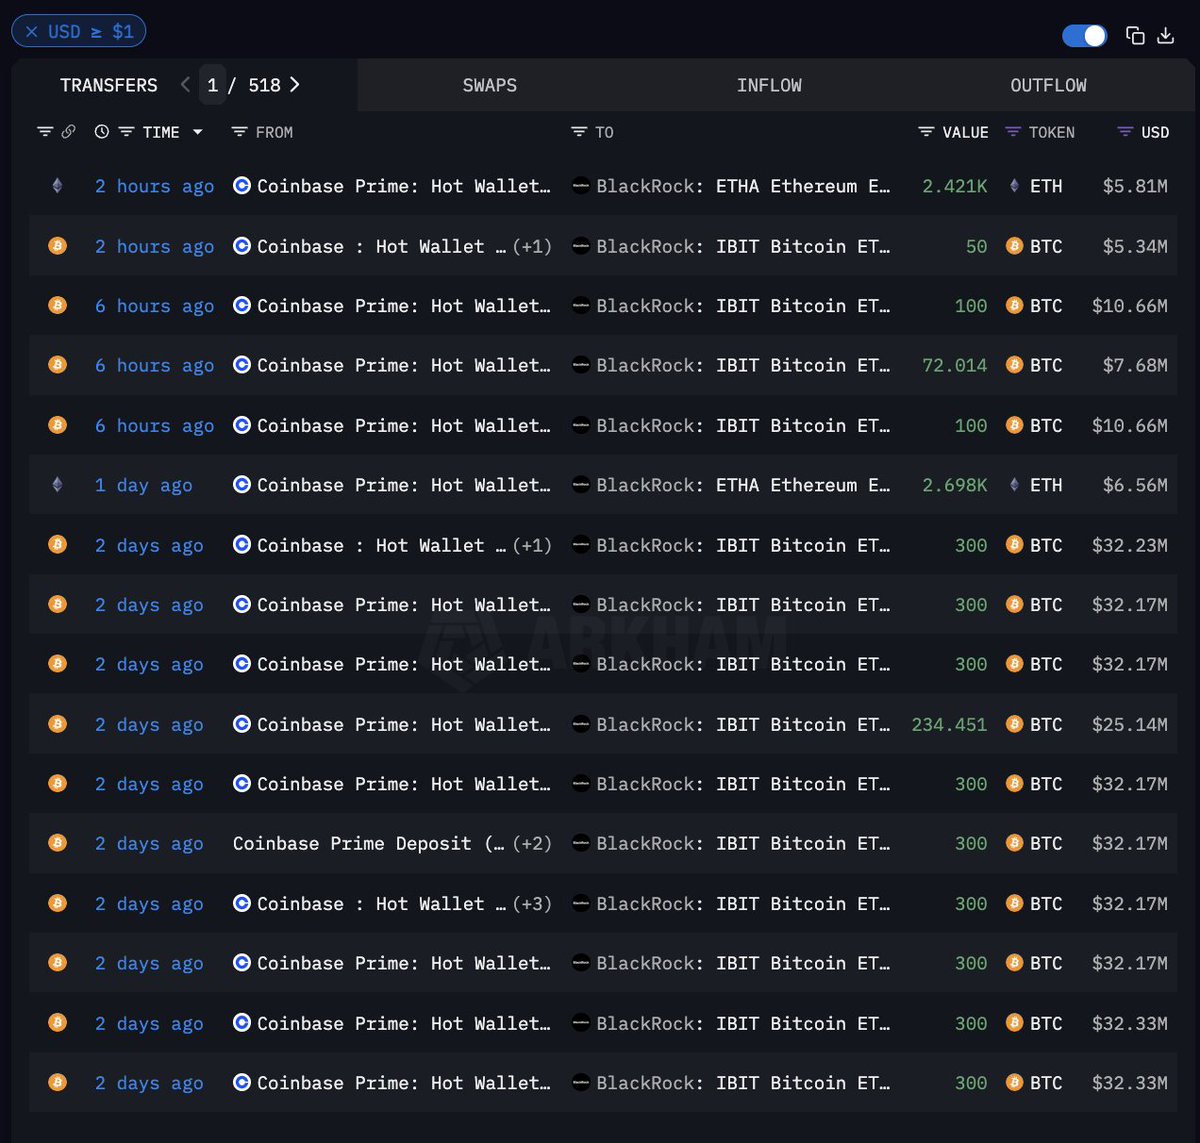Click Ethereum chain icon on $6.56M row
Screen dimensions: 1200x1143
pyautogui.click(x=57, y=484)
